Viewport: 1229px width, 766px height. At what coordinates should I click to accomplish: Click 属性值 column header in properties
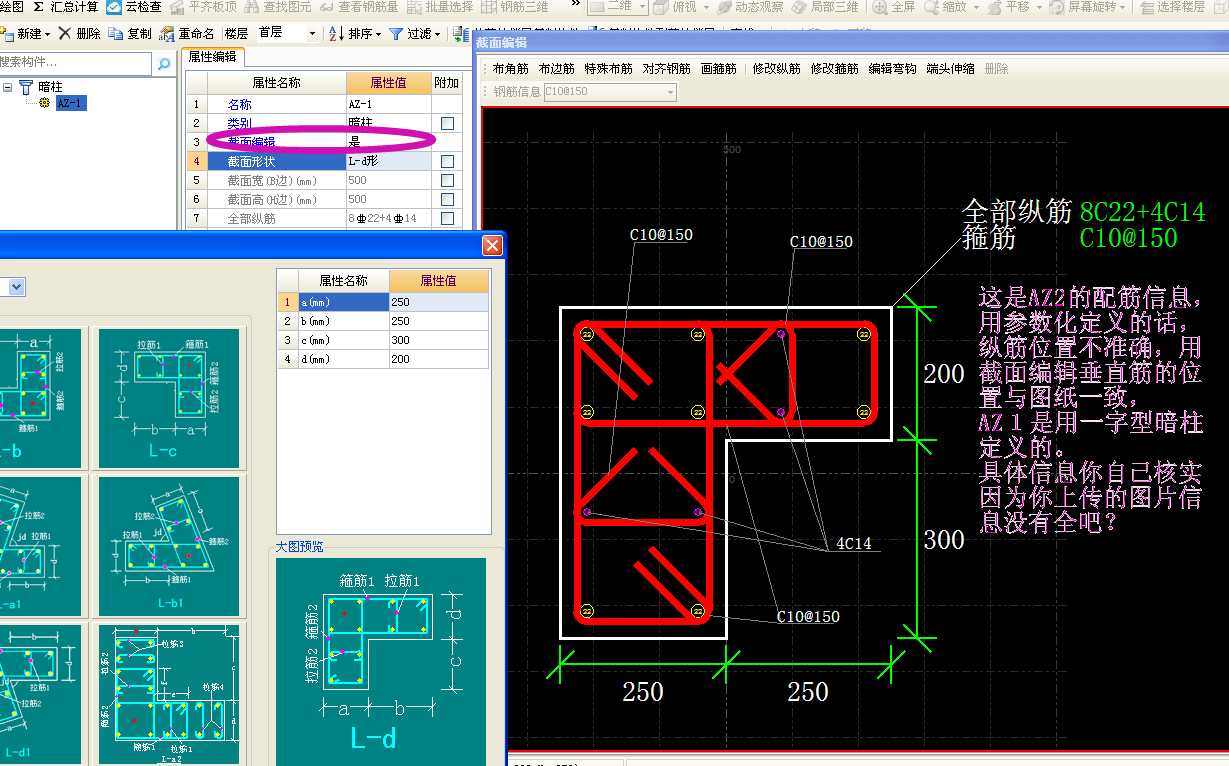coord(389,83)
